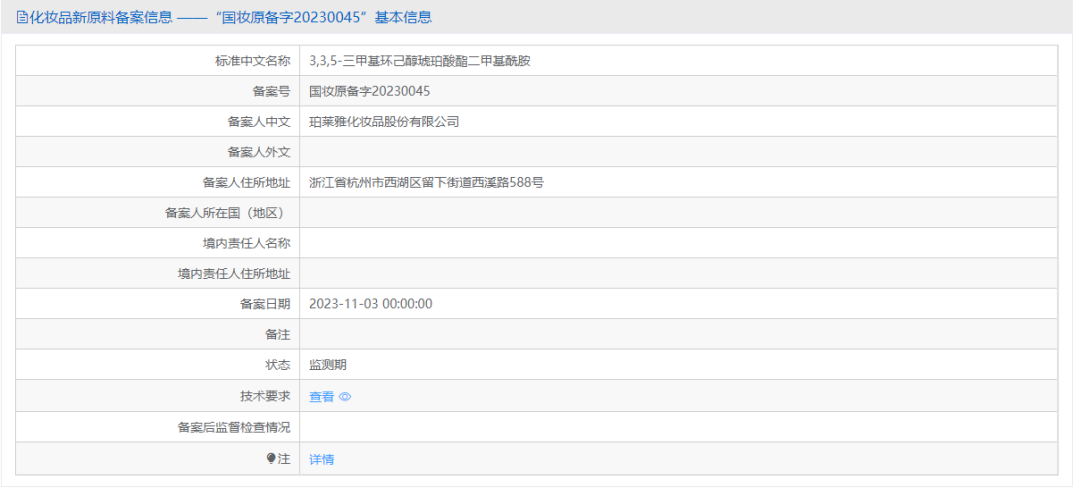Click the 标准中文名称 label cell
The image size is (1080, 488).
click(x=158, y=61)
